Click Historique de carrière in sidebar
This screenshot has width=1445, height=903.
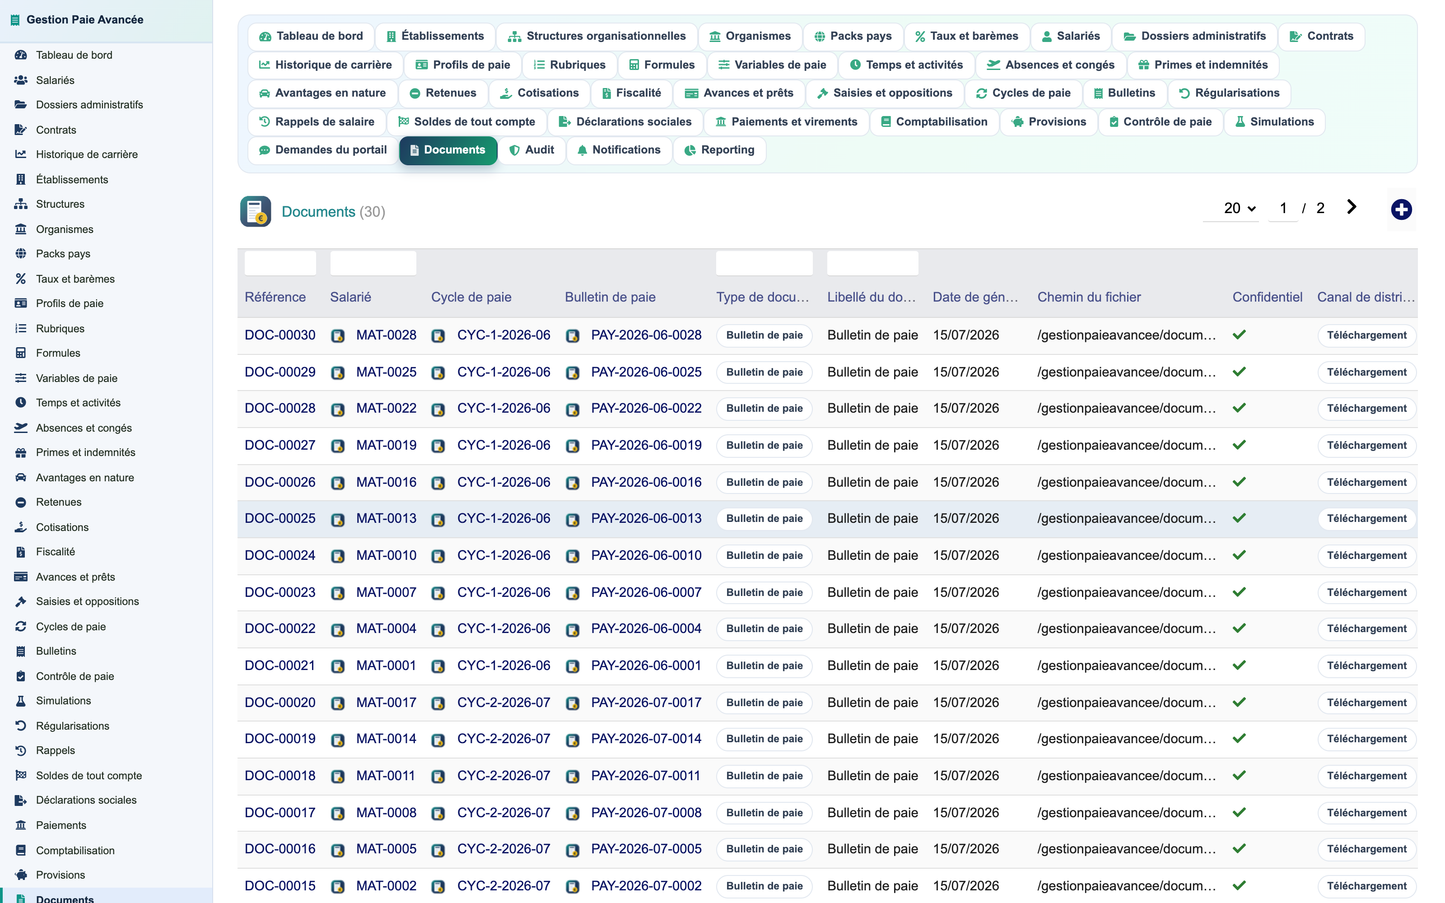pyautogui.click(x=87, y=155)
